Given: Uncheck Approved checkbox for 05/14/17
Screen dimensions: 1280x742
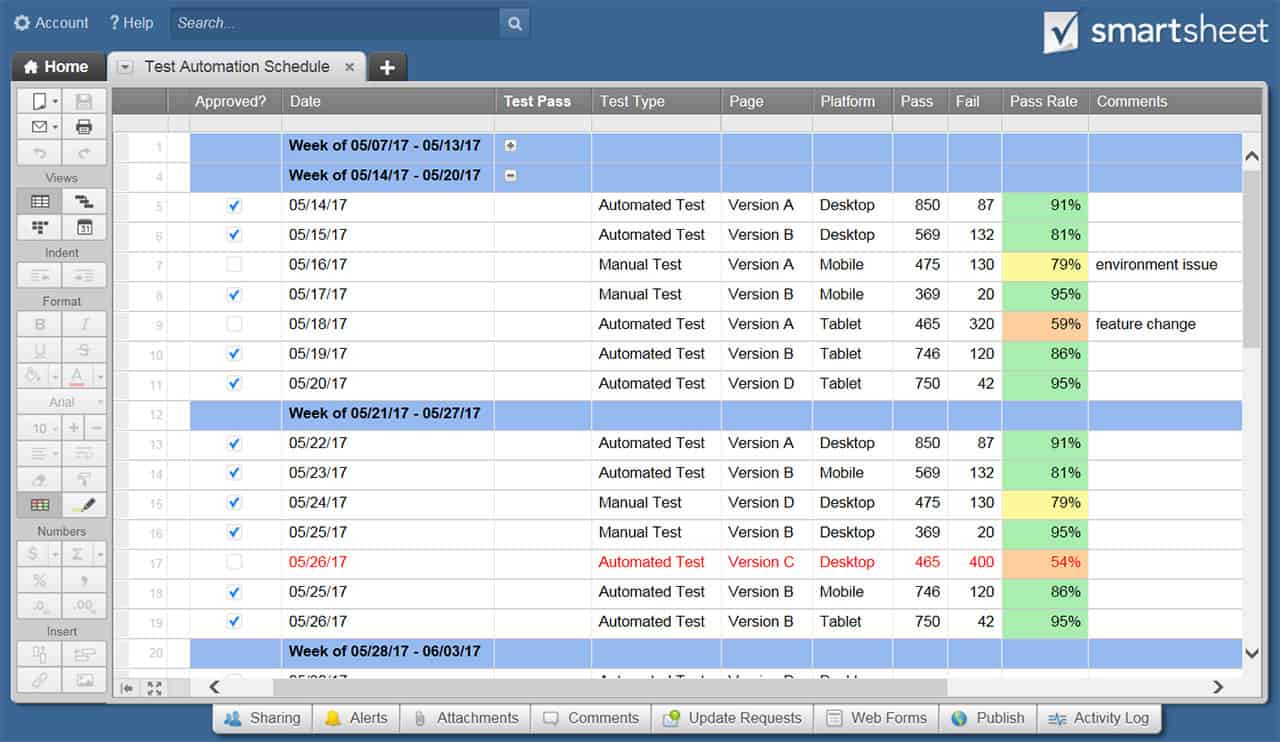Looking at the screenshot, I should [234, 205].
